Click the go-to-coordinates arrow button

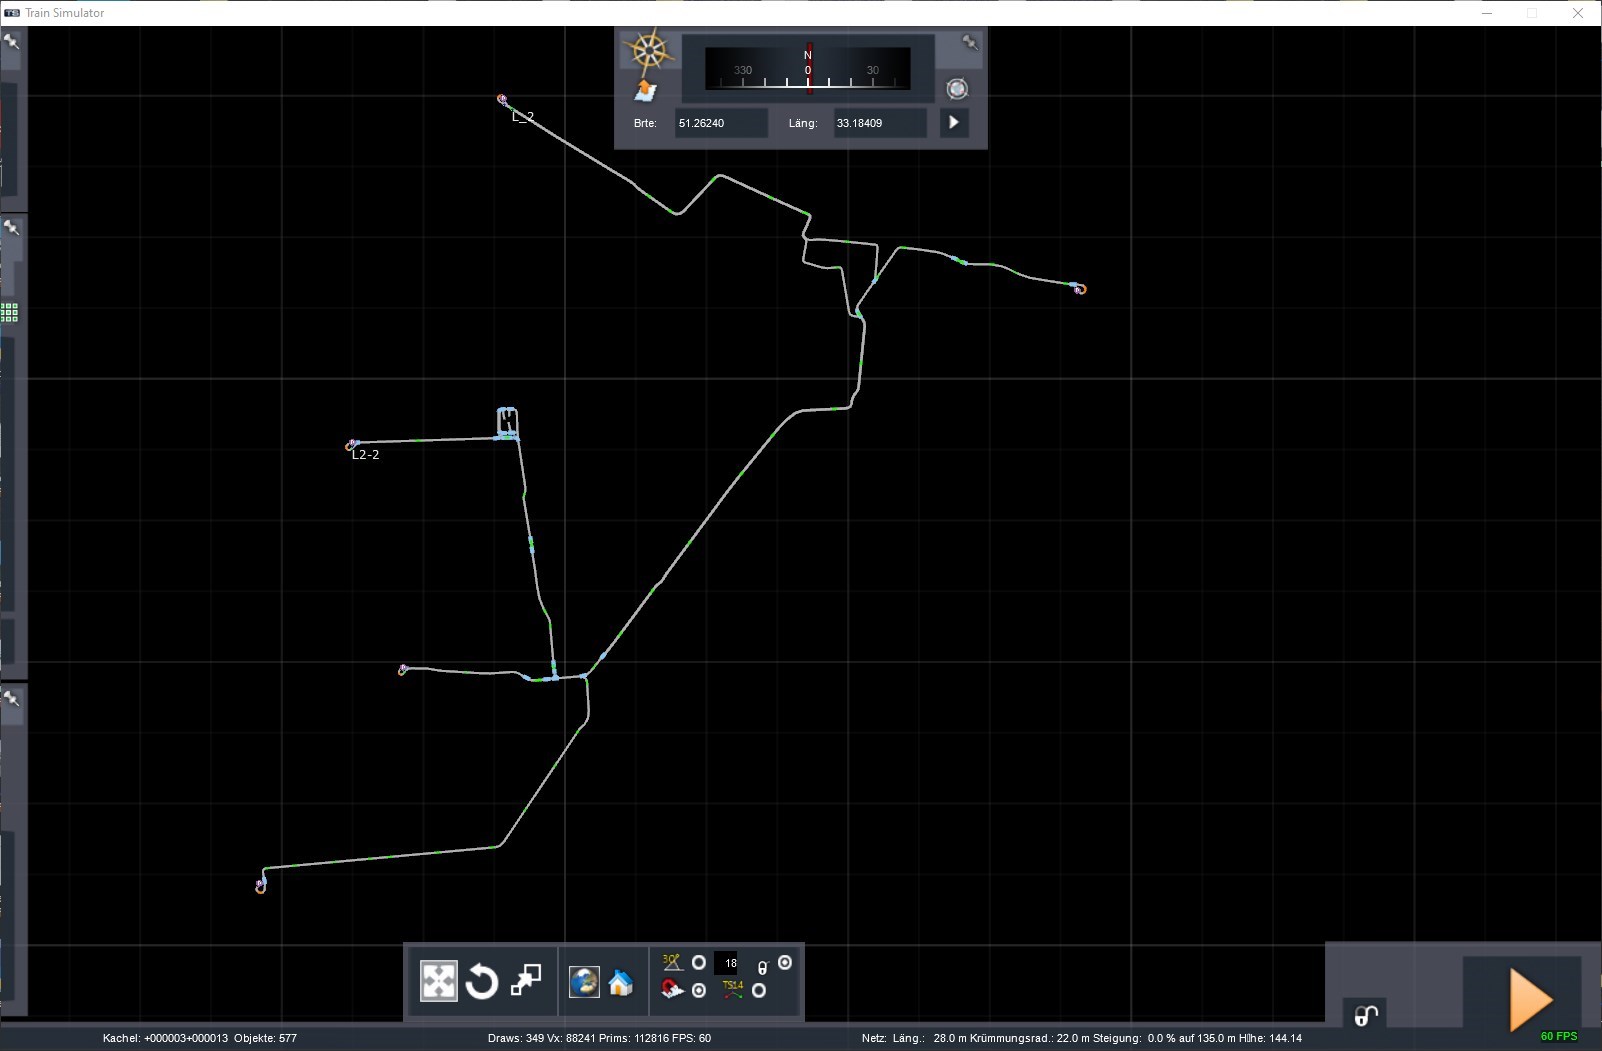click(x=954, y=122)
